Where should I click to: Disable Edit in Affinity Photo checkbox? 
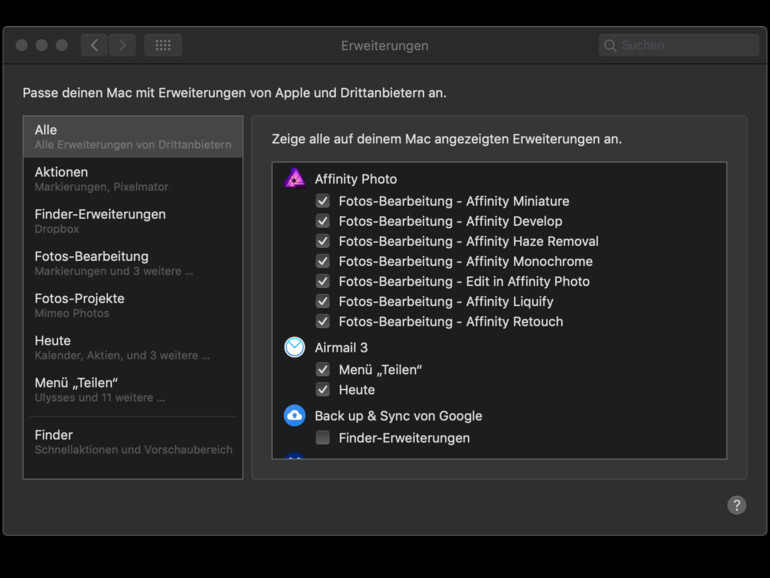pos(323,281)
